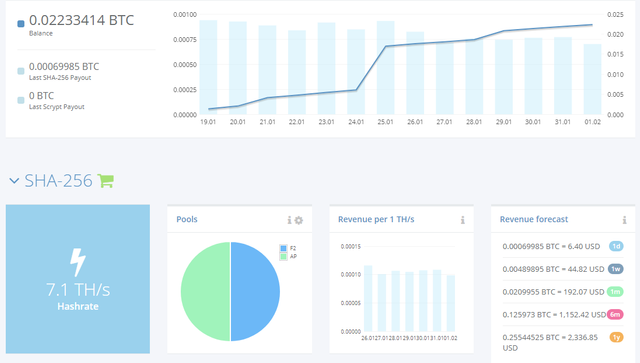This screenshot has height=363, width=640.
Task: Toggle Last SHA-256 Payout legend swatch
Action: click(21, 71)
